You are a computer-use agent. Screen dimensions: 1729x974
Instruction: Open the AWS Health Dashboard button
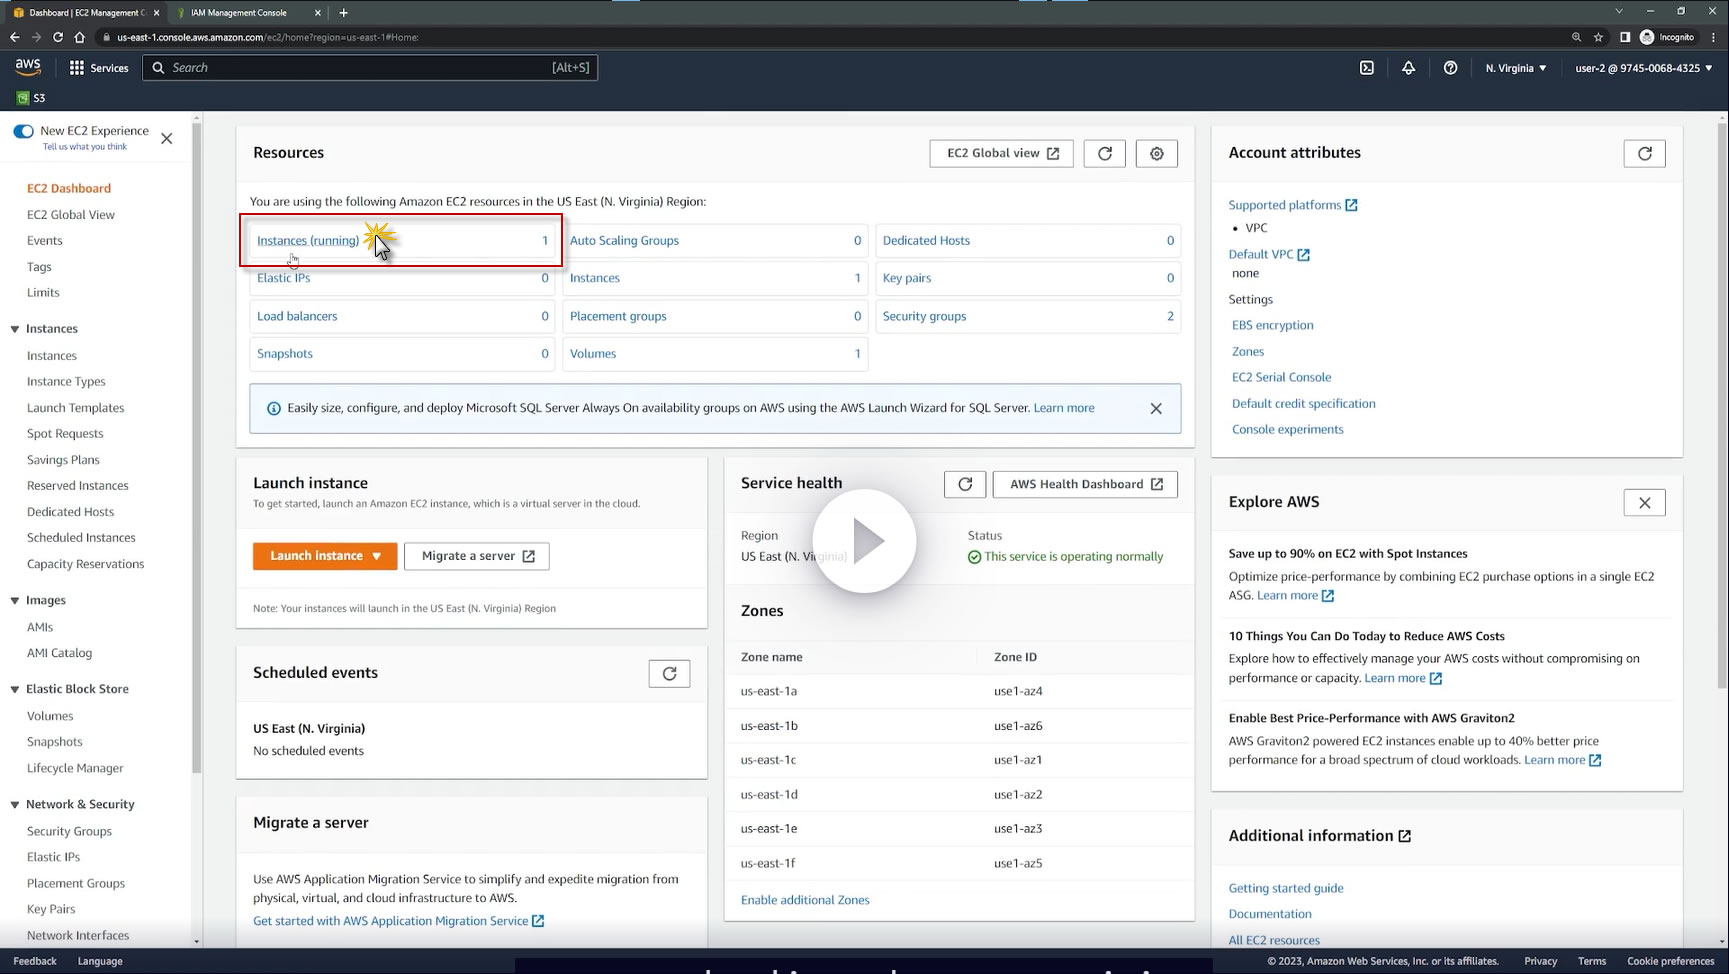(1085, 484)
